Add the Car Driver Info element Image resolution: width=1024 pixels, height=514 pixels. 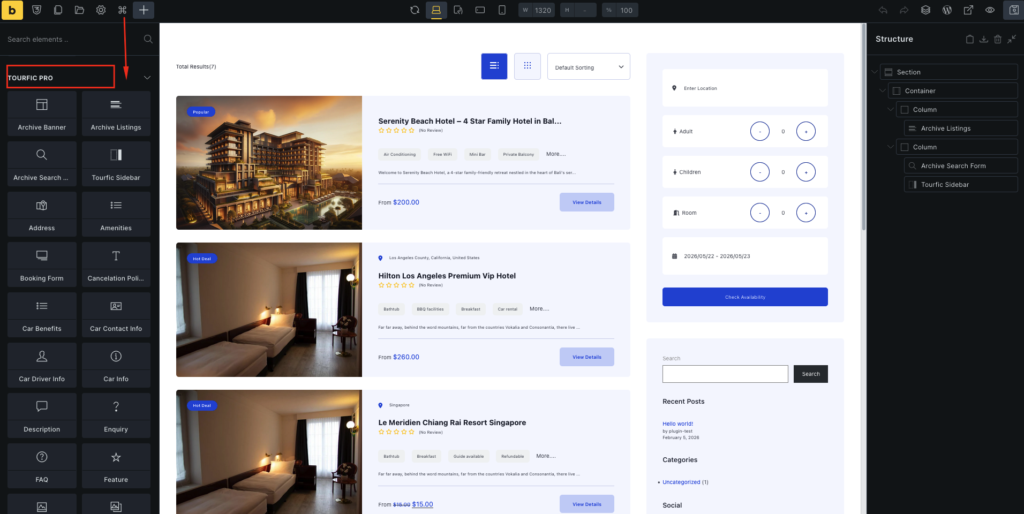point(42,364)
